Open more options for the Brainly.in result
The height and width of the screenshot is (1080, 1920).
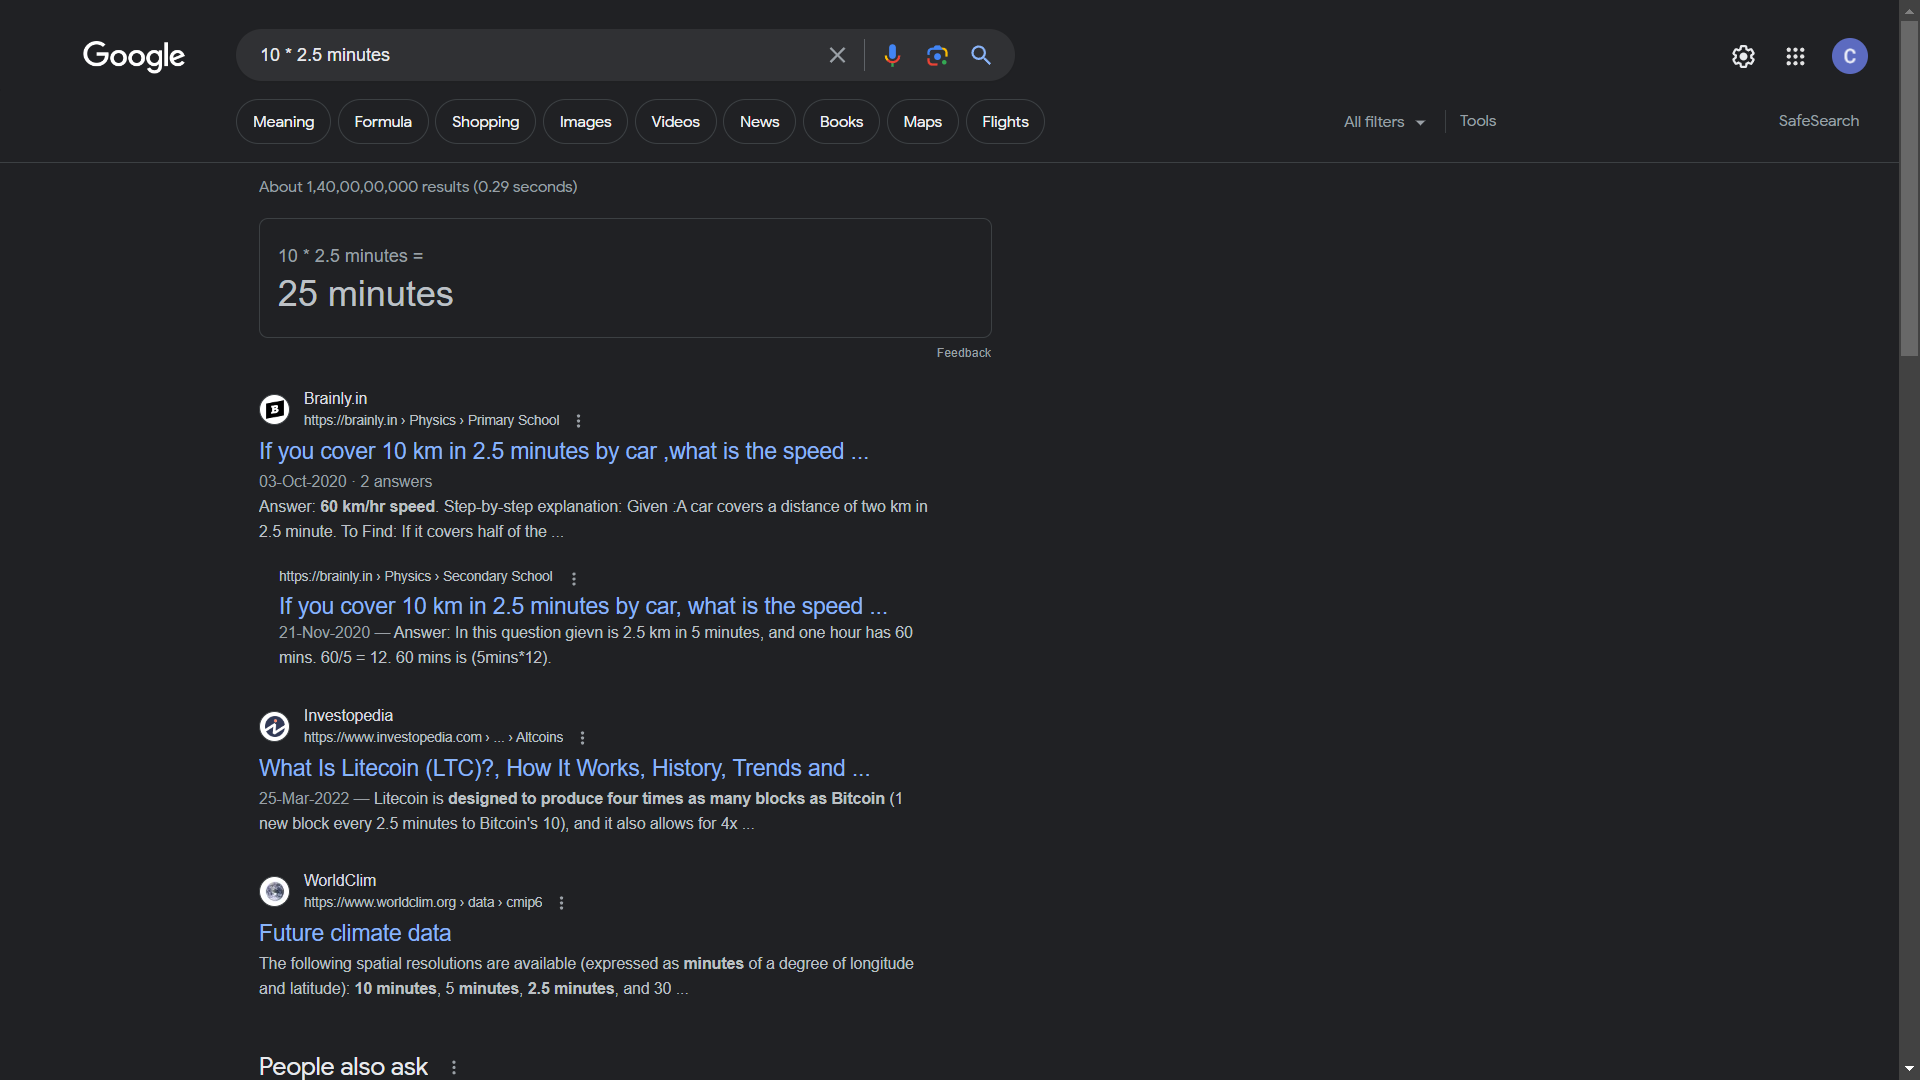(578, 421)
